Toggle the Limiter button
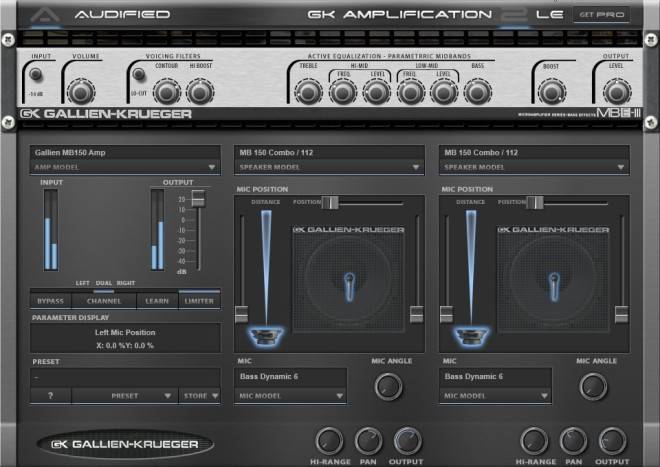Screen dimensions: 660x467 coord(199,300)
